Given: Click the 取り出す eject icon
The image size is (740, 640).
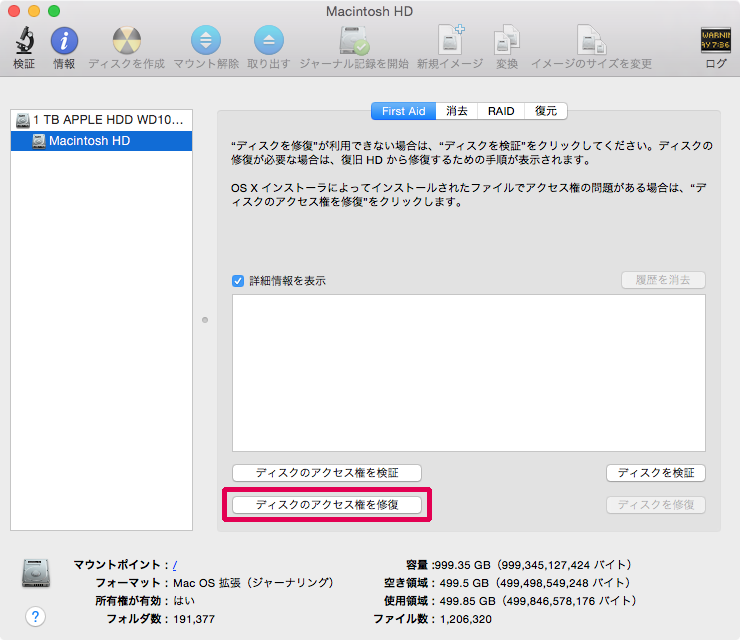Looking at the screenshot, I should [x=269, y=40].
